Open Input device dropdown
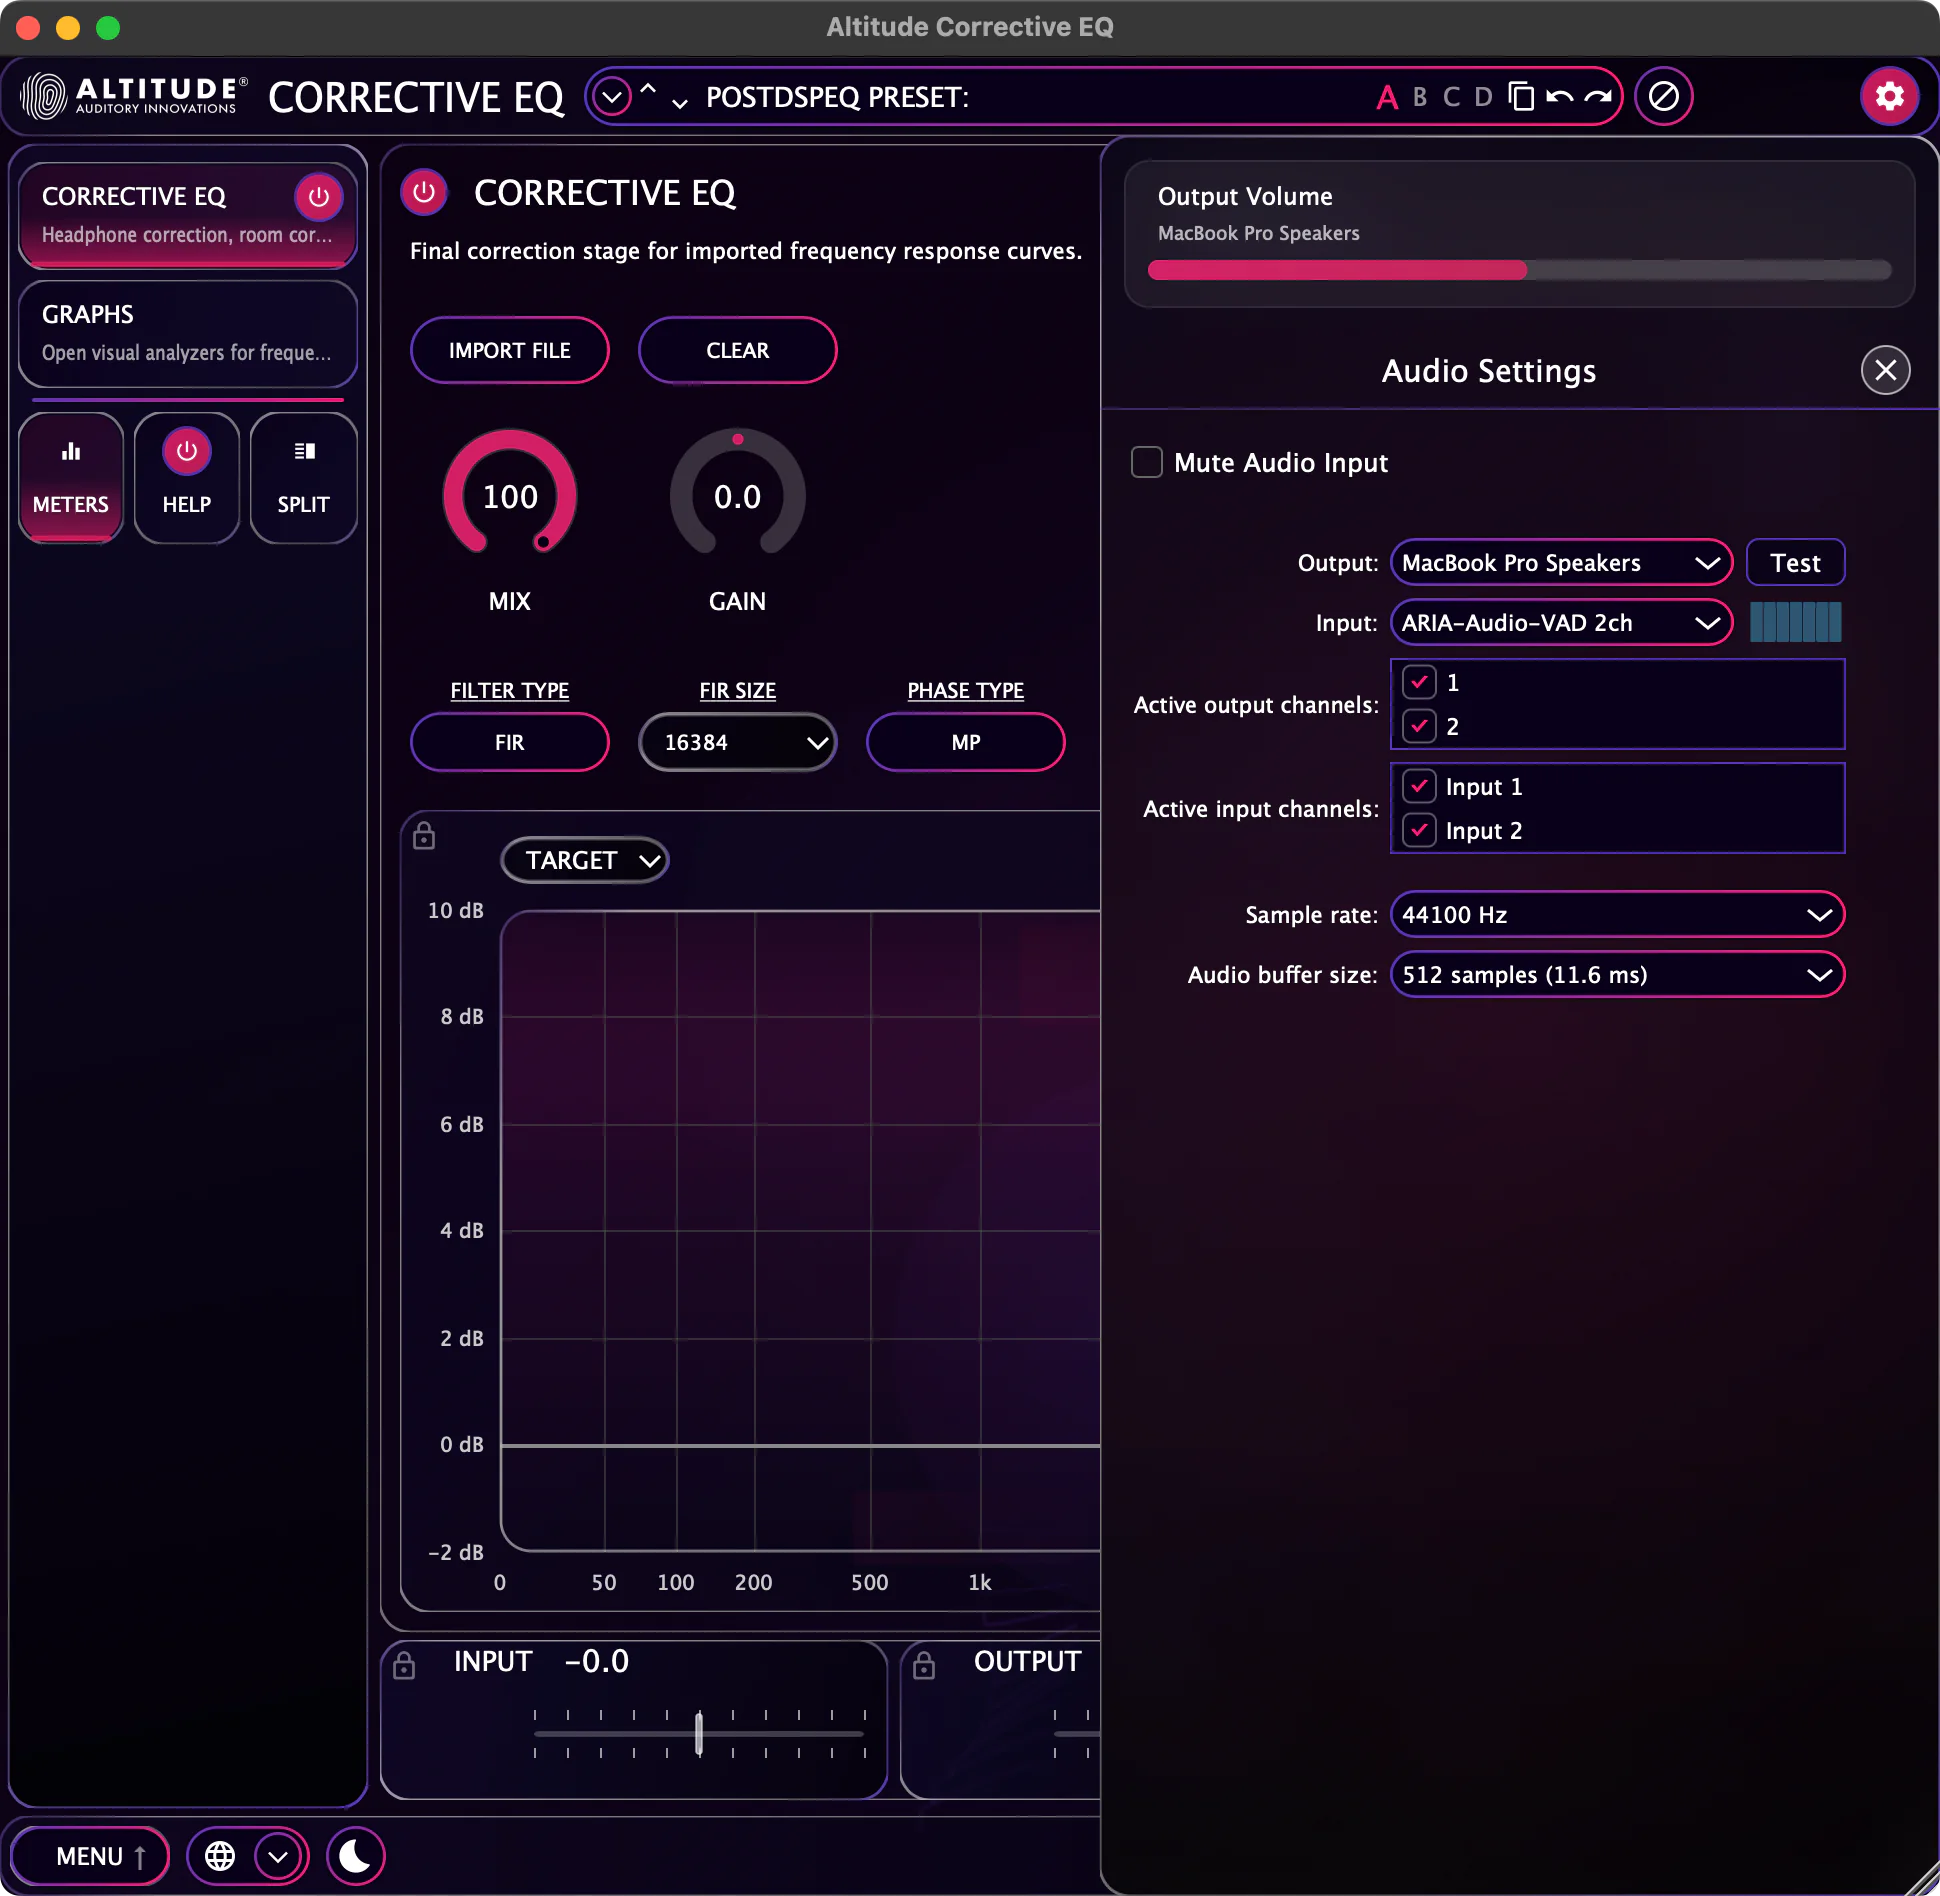 [1561, 622]
